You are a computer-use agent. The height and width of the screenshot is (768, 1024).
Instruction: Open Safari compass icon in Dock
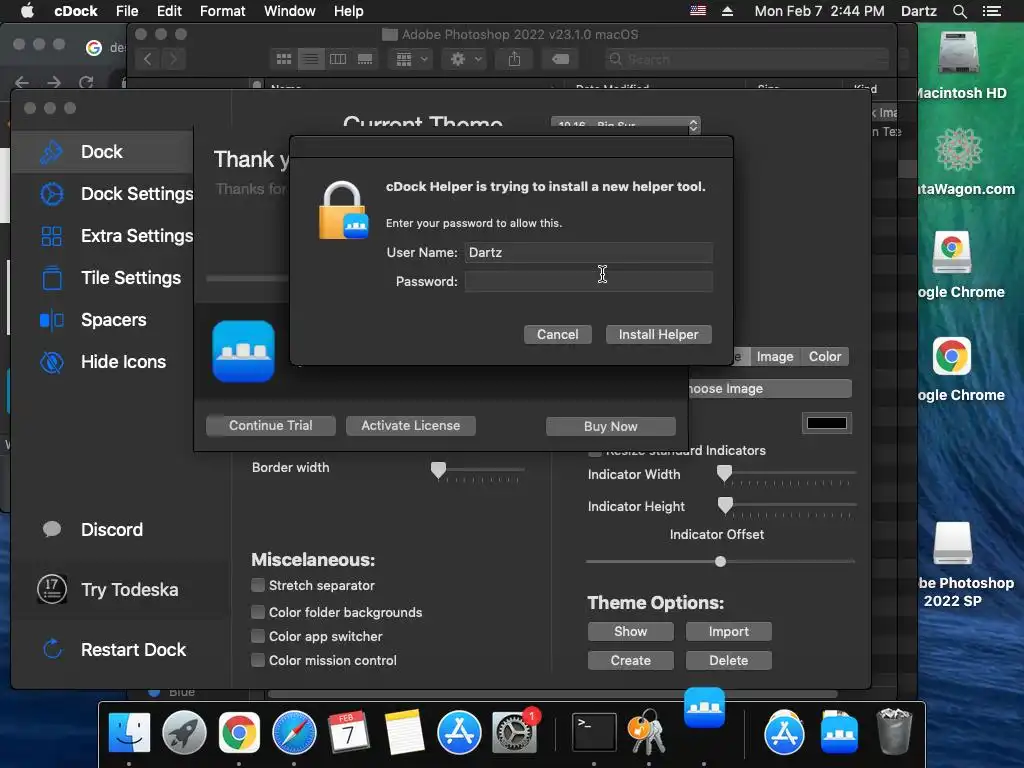[294, 732]
